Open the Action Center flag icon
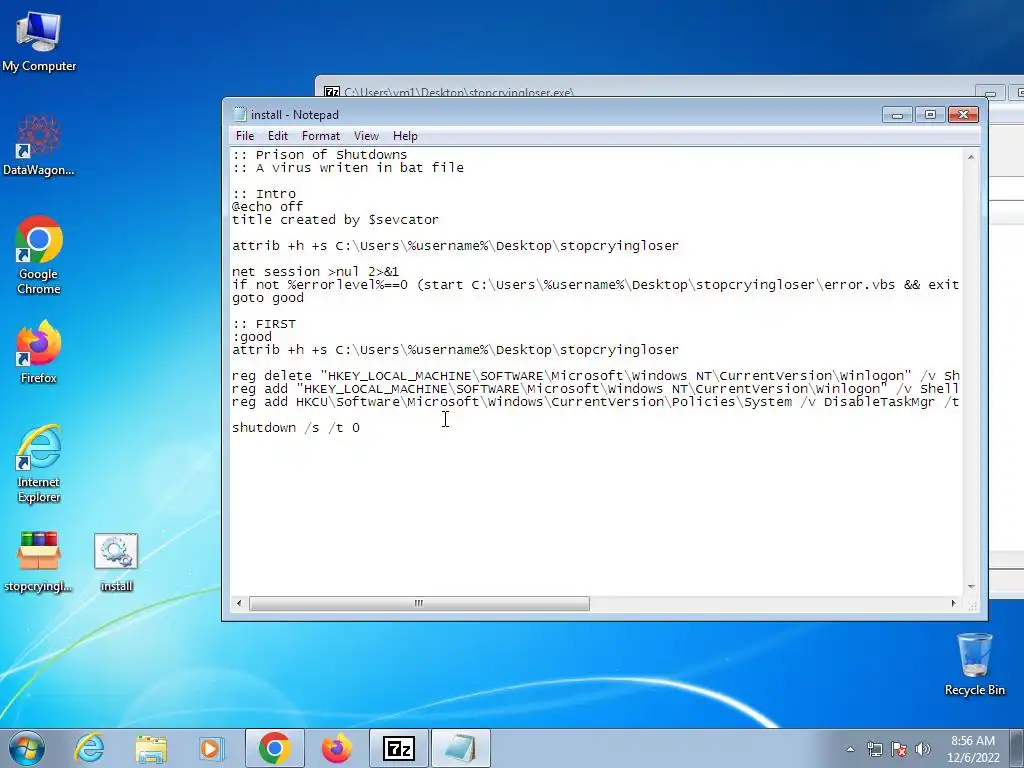This screenshot has height=768, width=1024. [899, 749]
